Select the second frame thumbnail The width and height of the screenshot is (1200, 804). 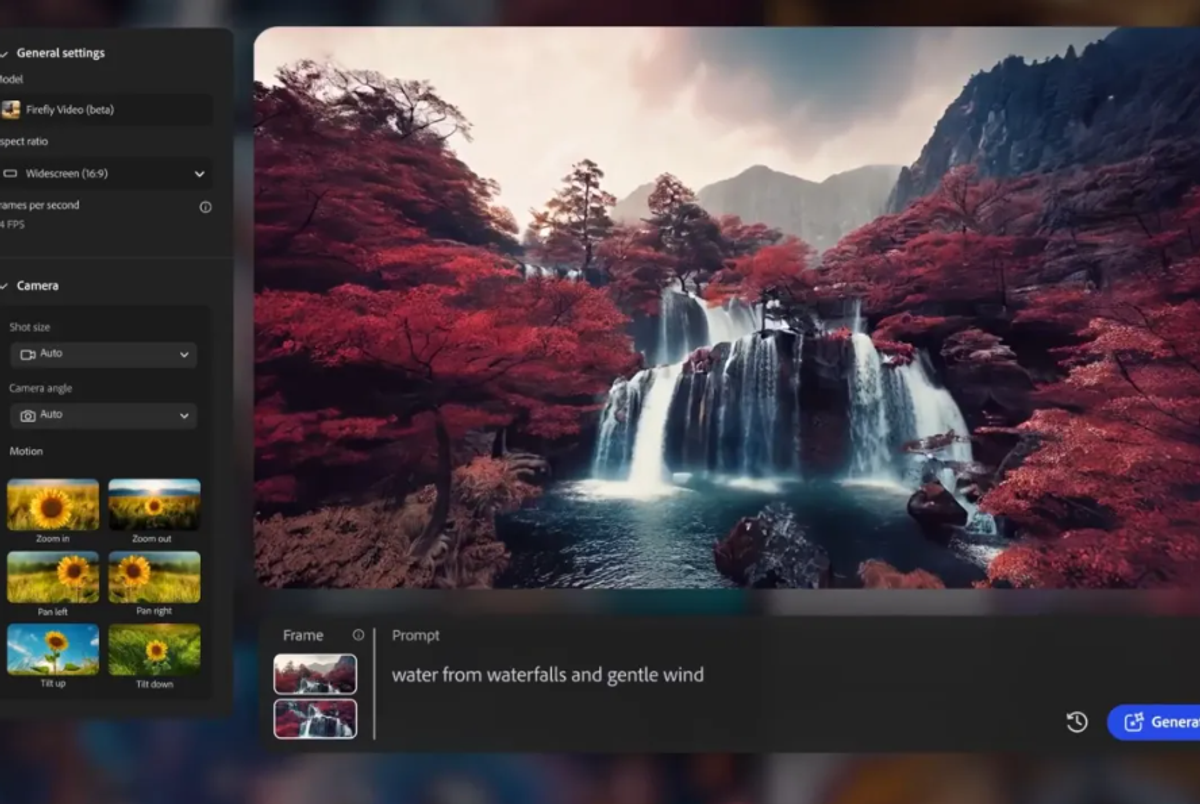pos(315,719)
